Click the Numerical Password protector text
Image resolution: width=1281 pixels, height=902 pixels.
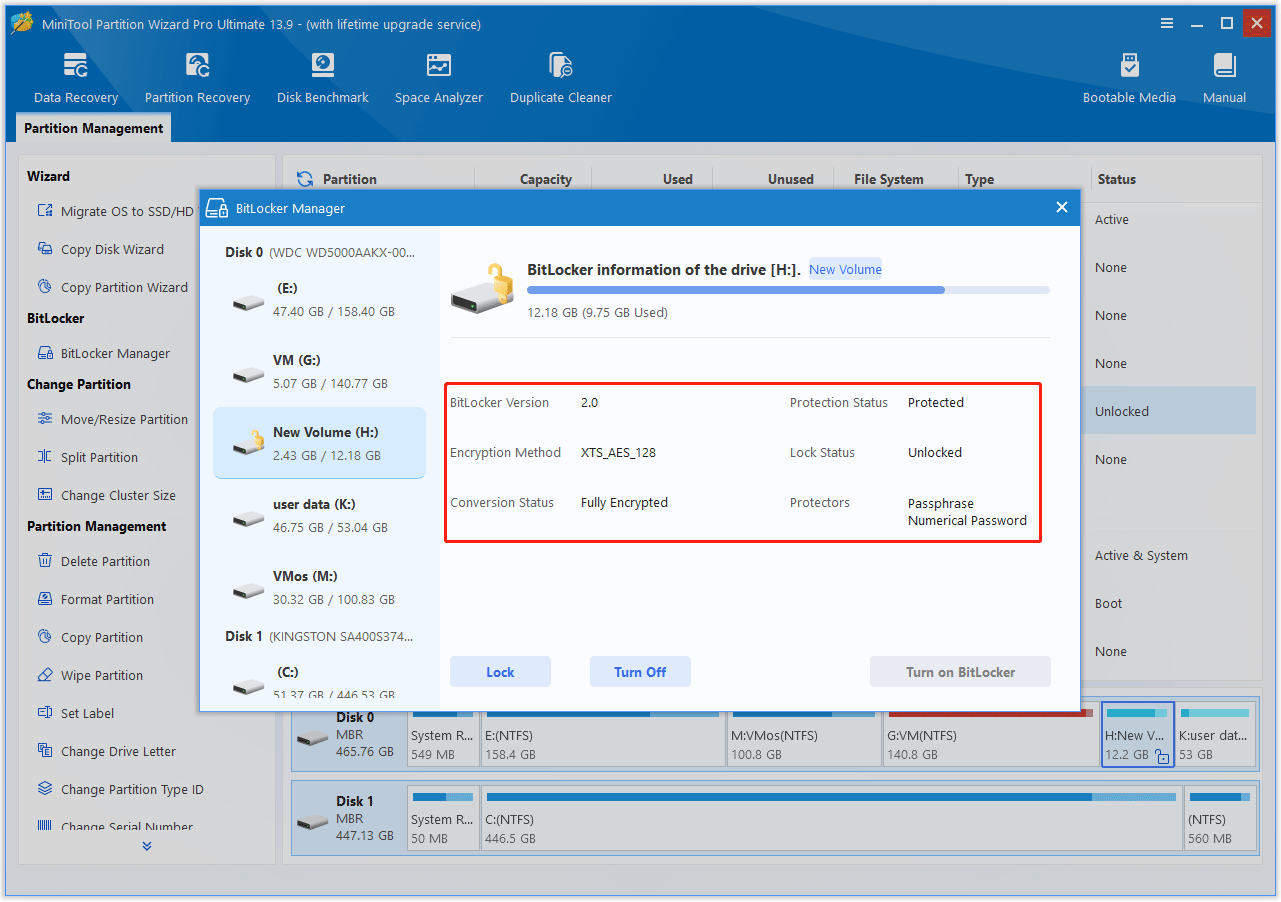[967, 520]
